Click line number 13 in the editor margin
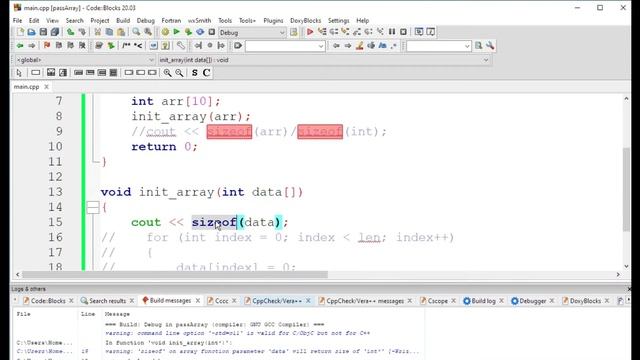This screenshot has width=640, height=360. pyautogui.click(x=56, y=192)
